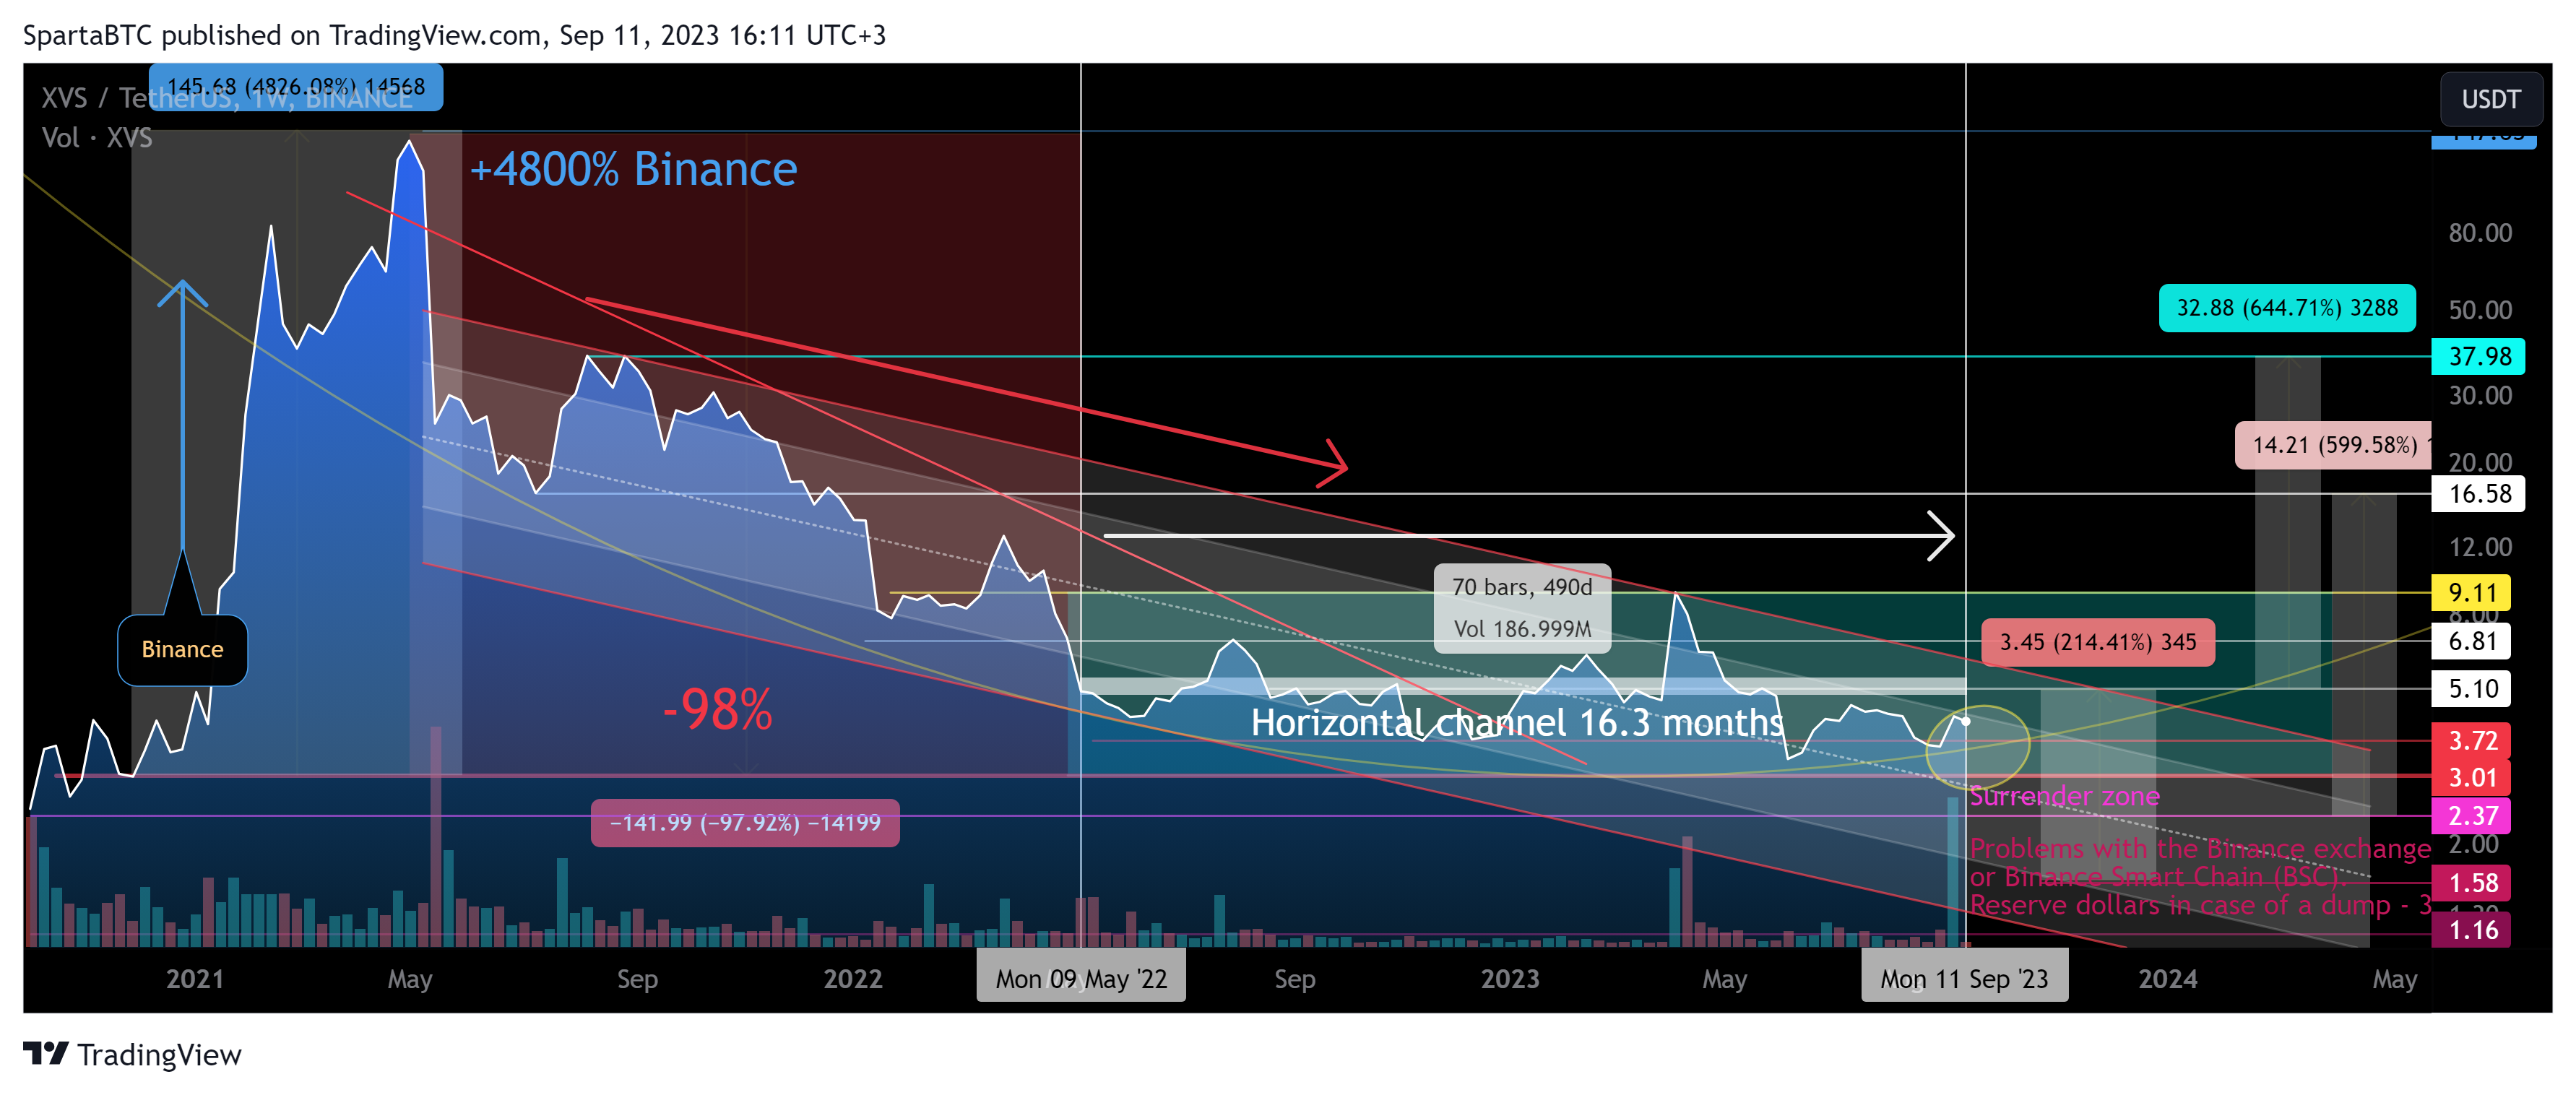Click the '145.68 (4826.08%) 14568' measurement label
The height and width of the screenshot is (1095, 2576).
(296, 87)
